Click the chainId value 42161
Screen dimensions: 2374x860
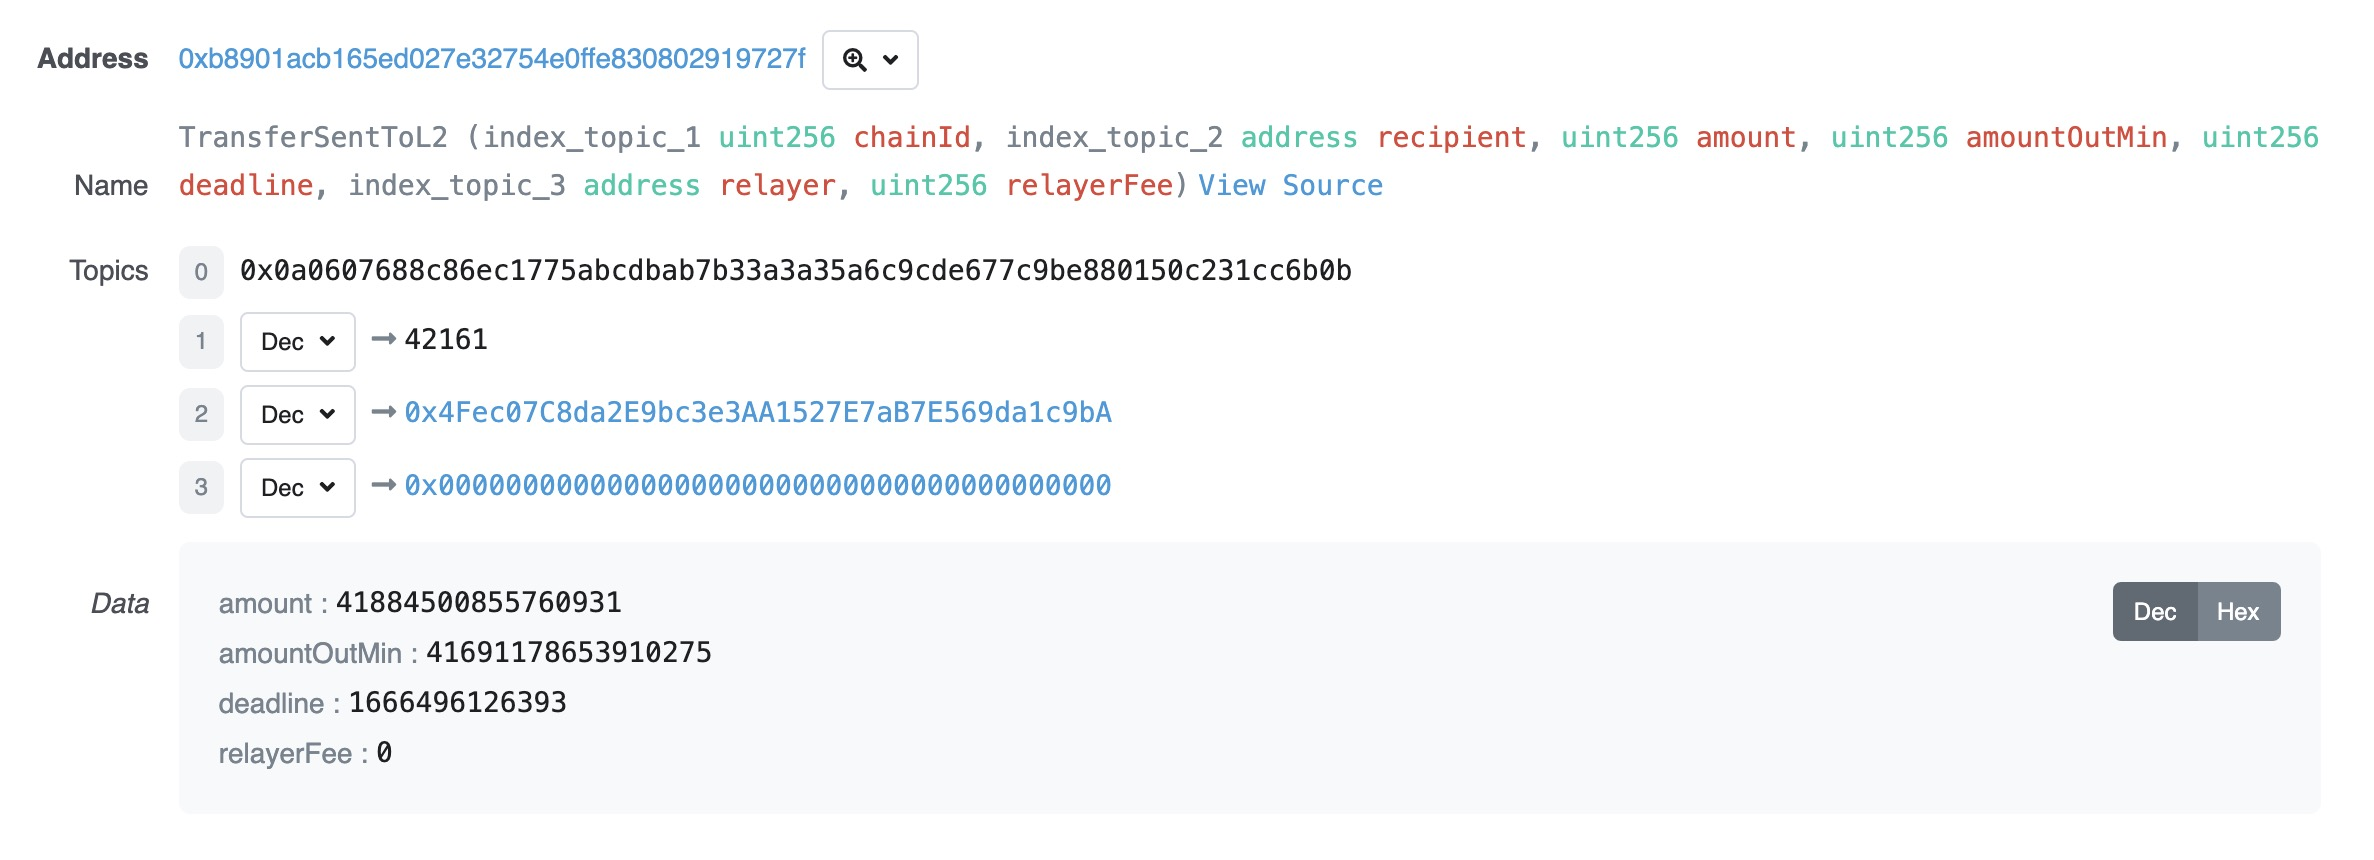coord(446,340)
